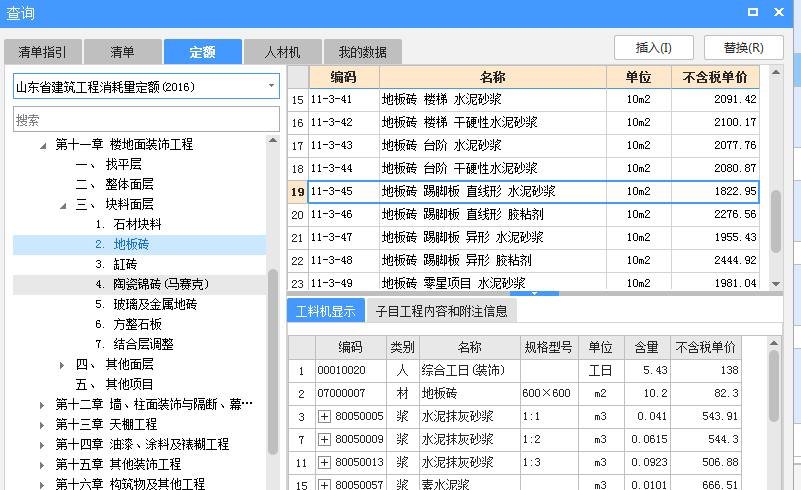The width and height of the screenshot is (801, 490).
Task: Select 7. 结合层调整 tree item
Action: (134, 344)
